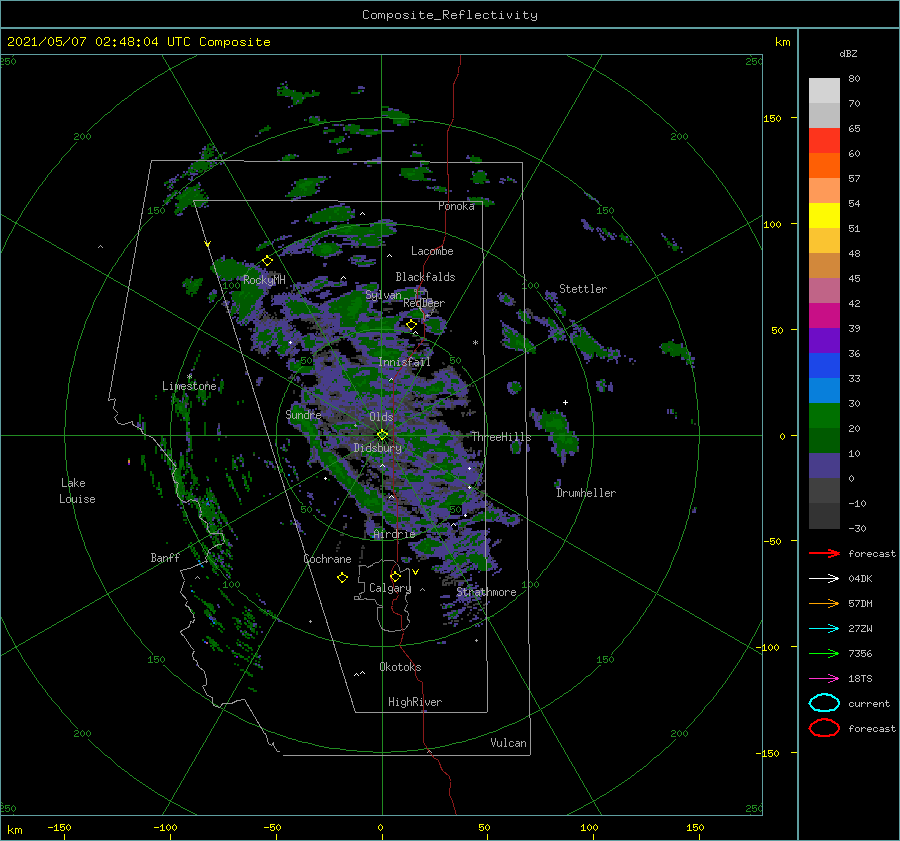Screen dimensions: 900x841
Task: Click the Sylvan town label
Action: 383,296
